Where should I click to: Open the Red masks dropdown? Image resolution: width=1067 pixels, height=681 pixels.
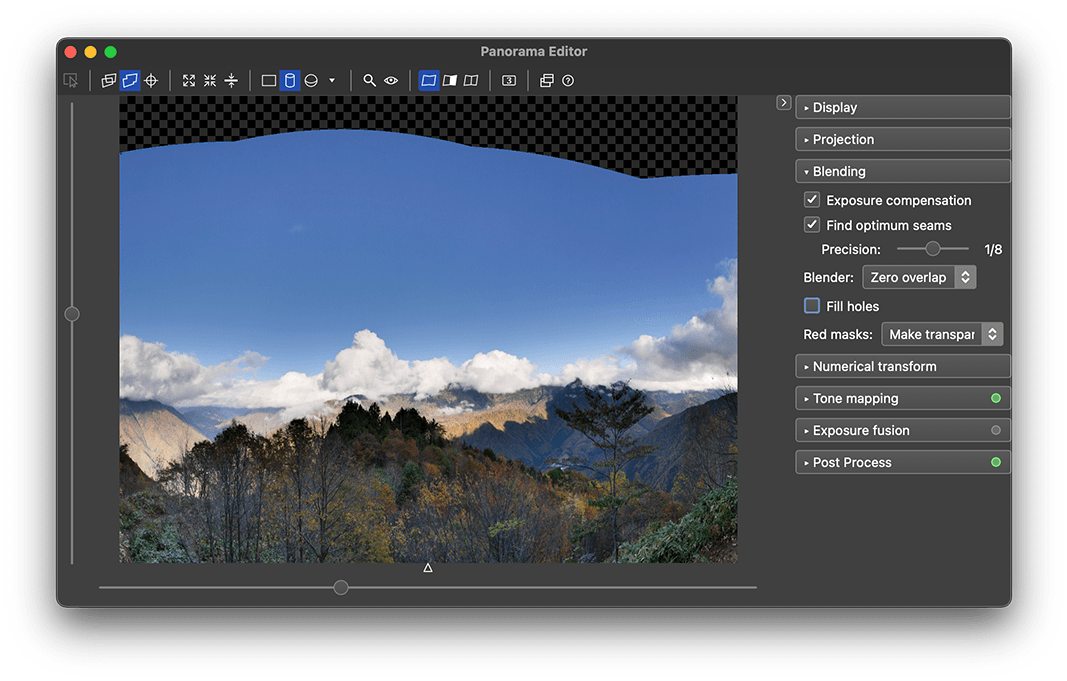(942, 335)
